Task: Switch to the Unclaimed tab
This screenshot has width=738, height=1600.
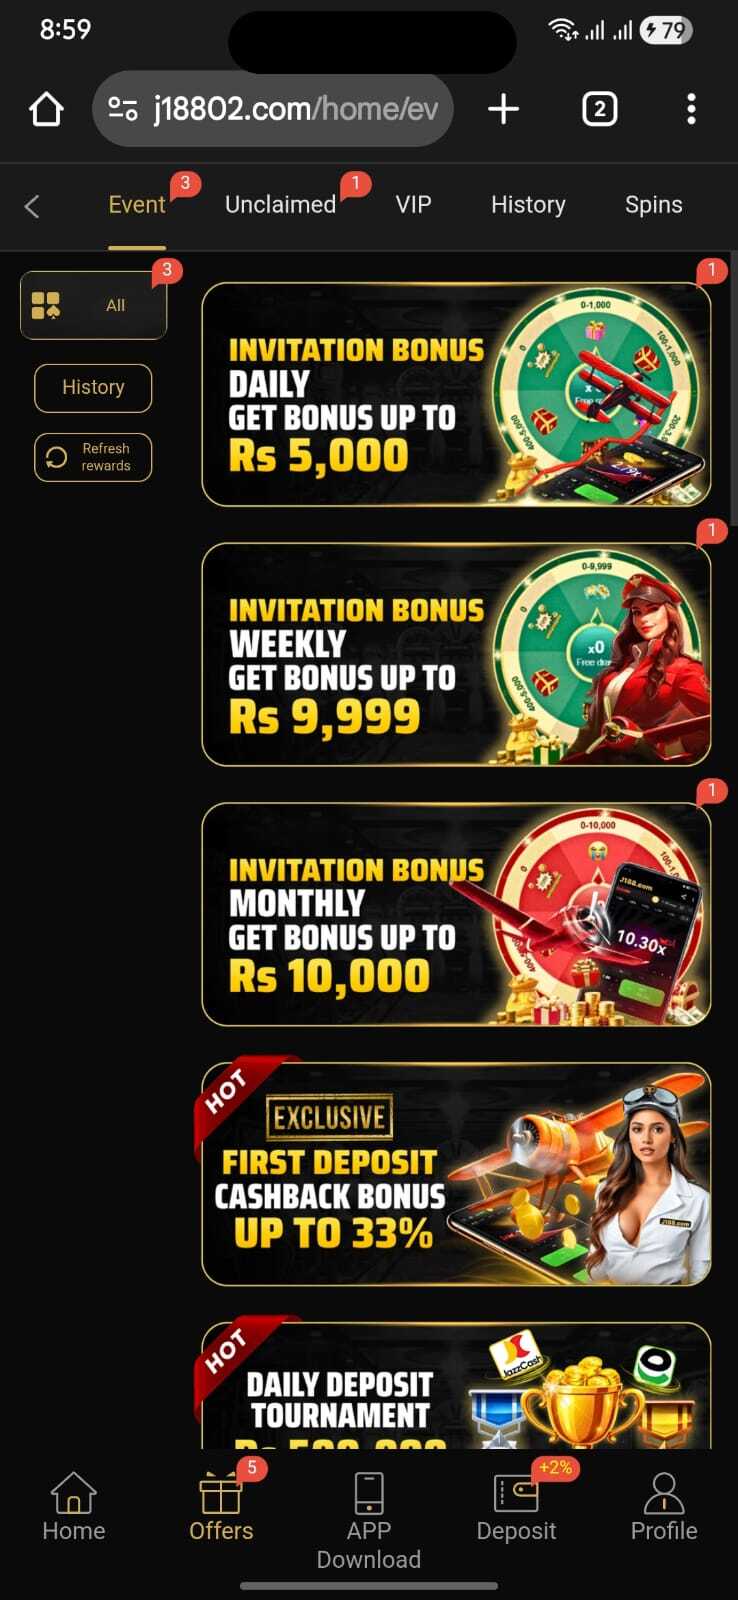Action: click(281, 205)
